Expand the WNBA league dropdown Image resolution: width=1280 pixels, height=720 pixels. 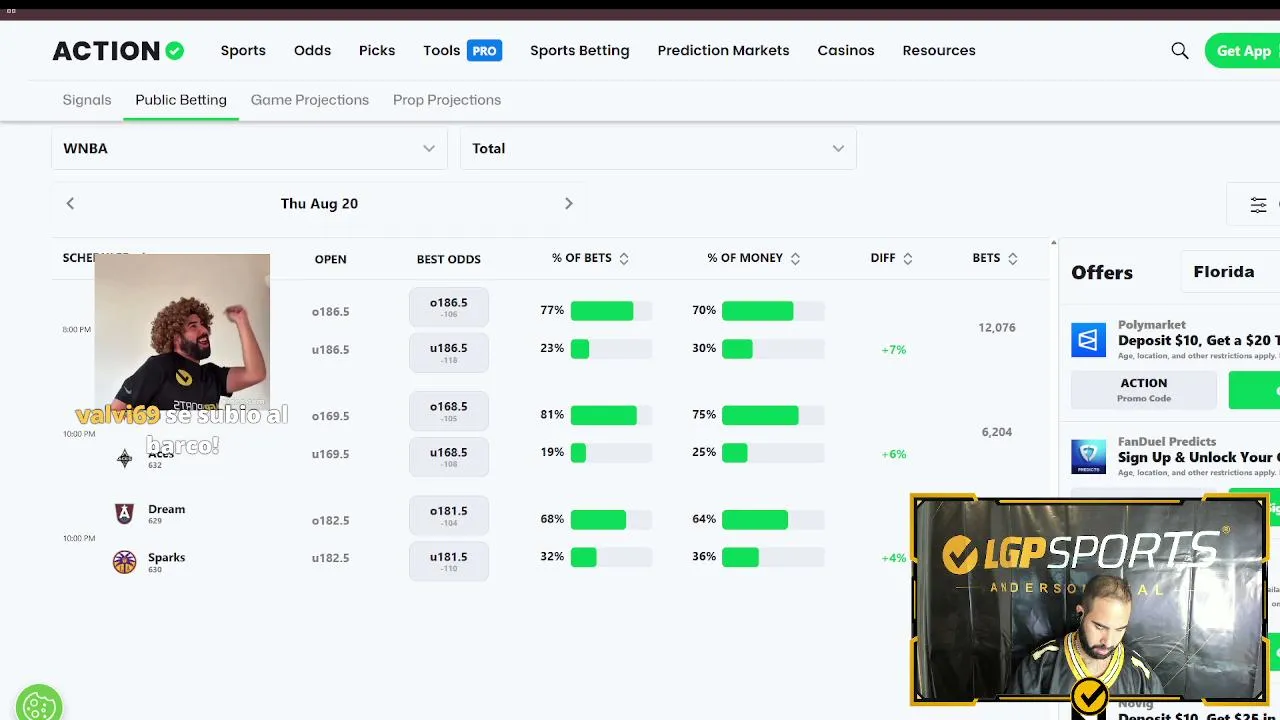(x=249, y=148)
